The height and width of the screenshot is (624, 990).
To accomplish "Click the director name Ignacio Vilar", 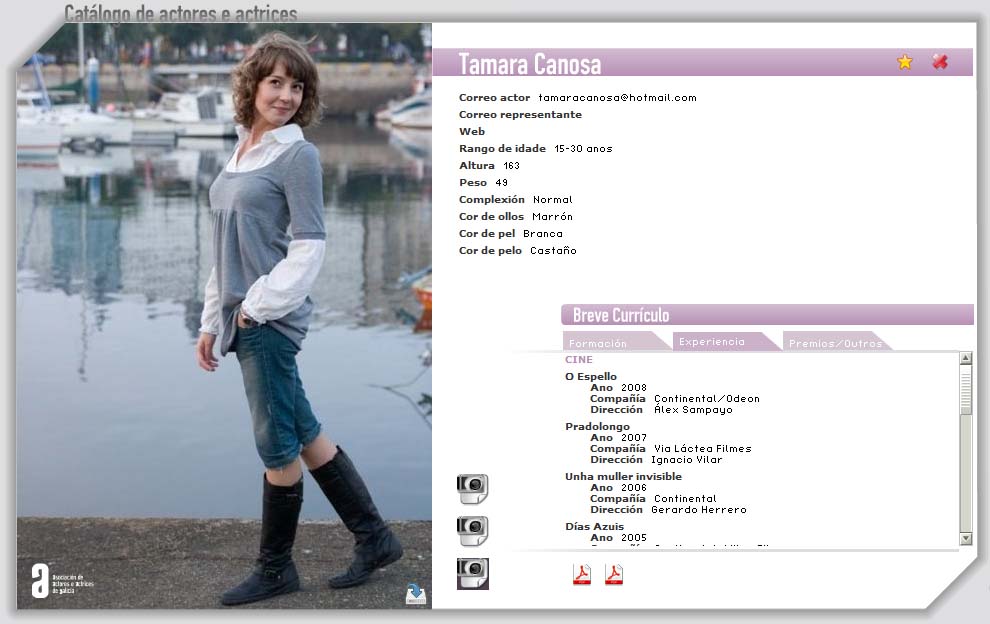I will 686,460.
